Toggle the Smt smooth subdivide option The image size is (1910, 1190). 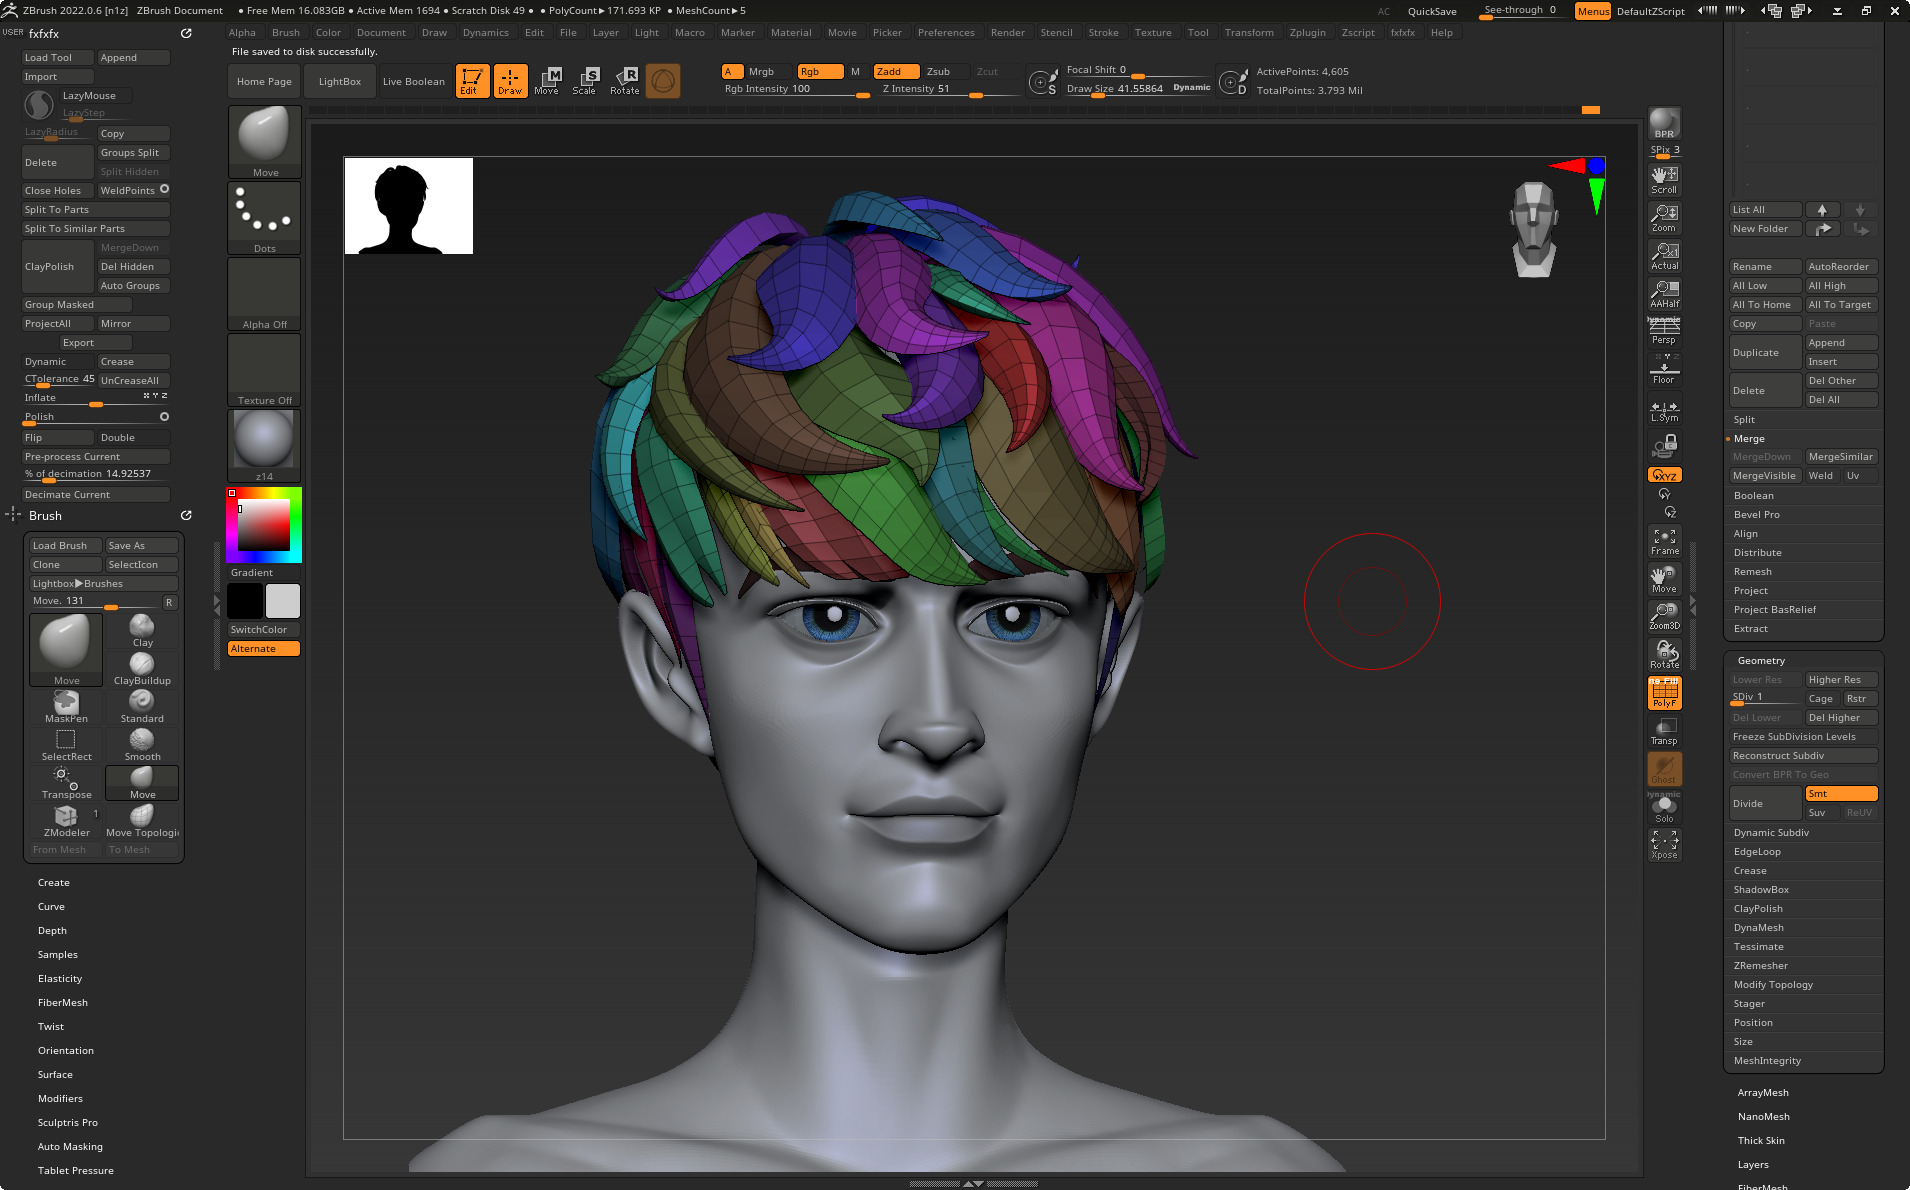click(x=1841, y=793)
